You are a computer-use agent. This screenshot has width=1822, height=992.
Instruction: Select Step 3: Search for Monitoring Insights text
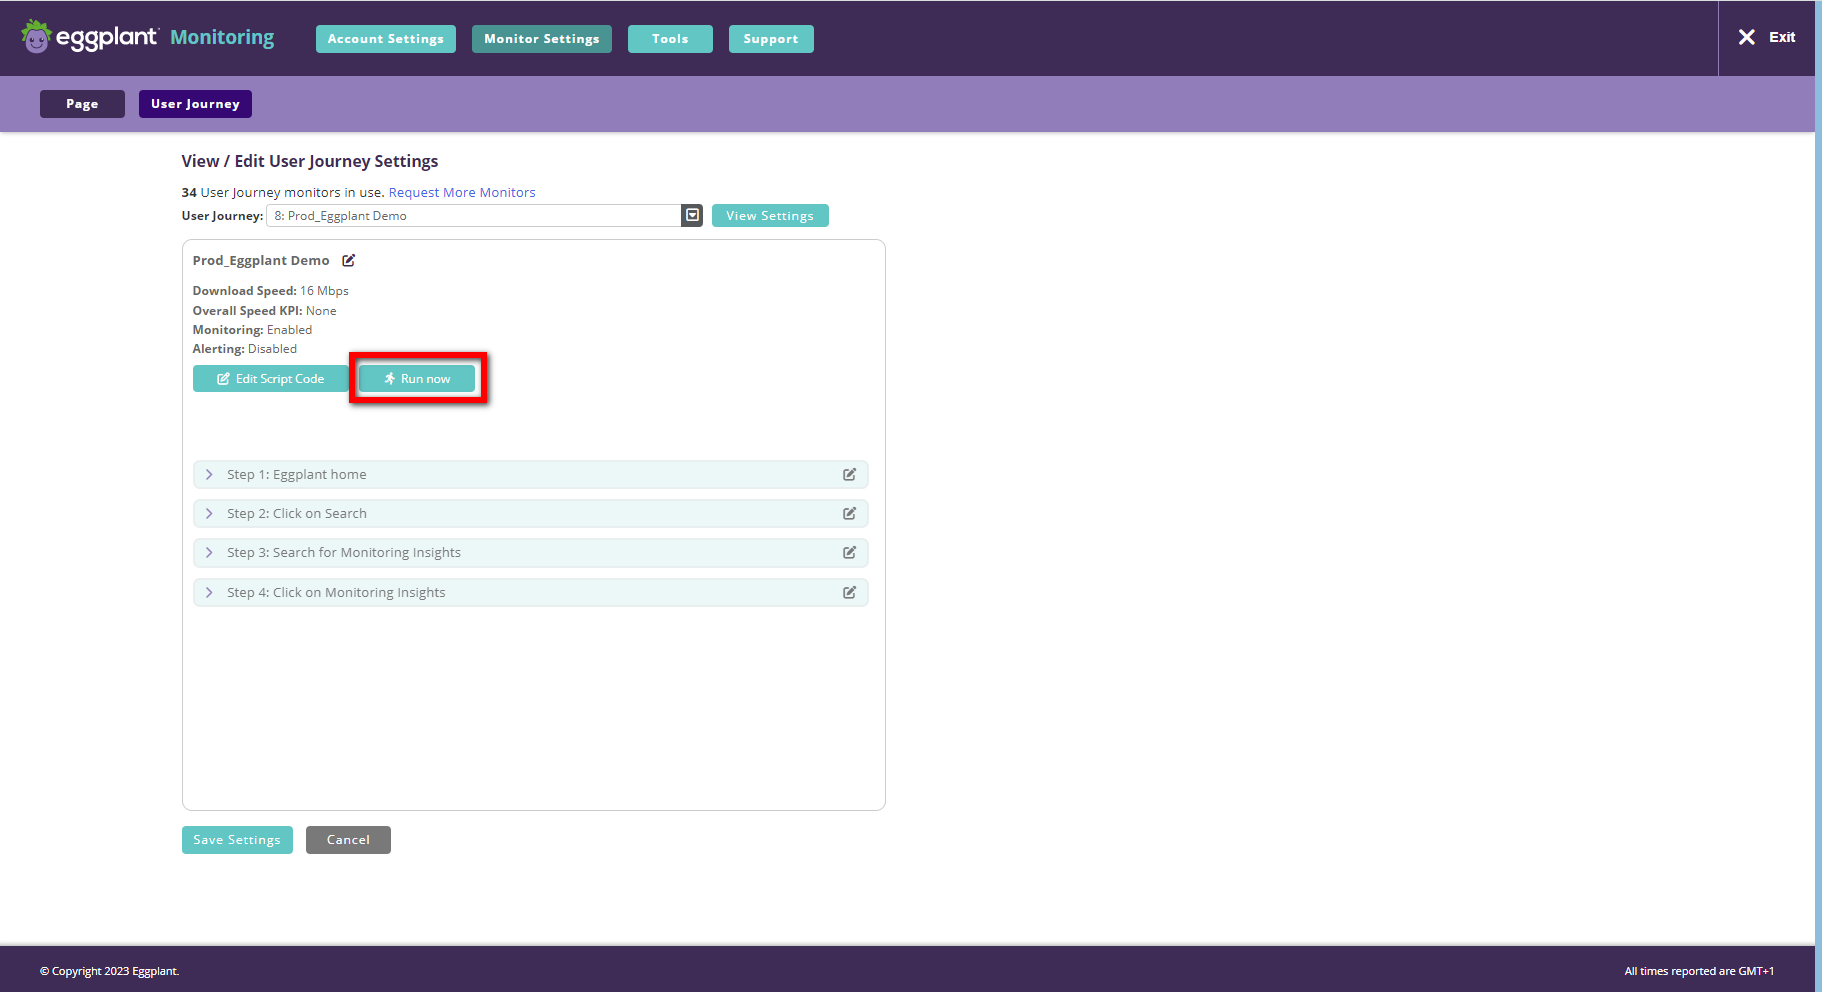coord(344,552)
